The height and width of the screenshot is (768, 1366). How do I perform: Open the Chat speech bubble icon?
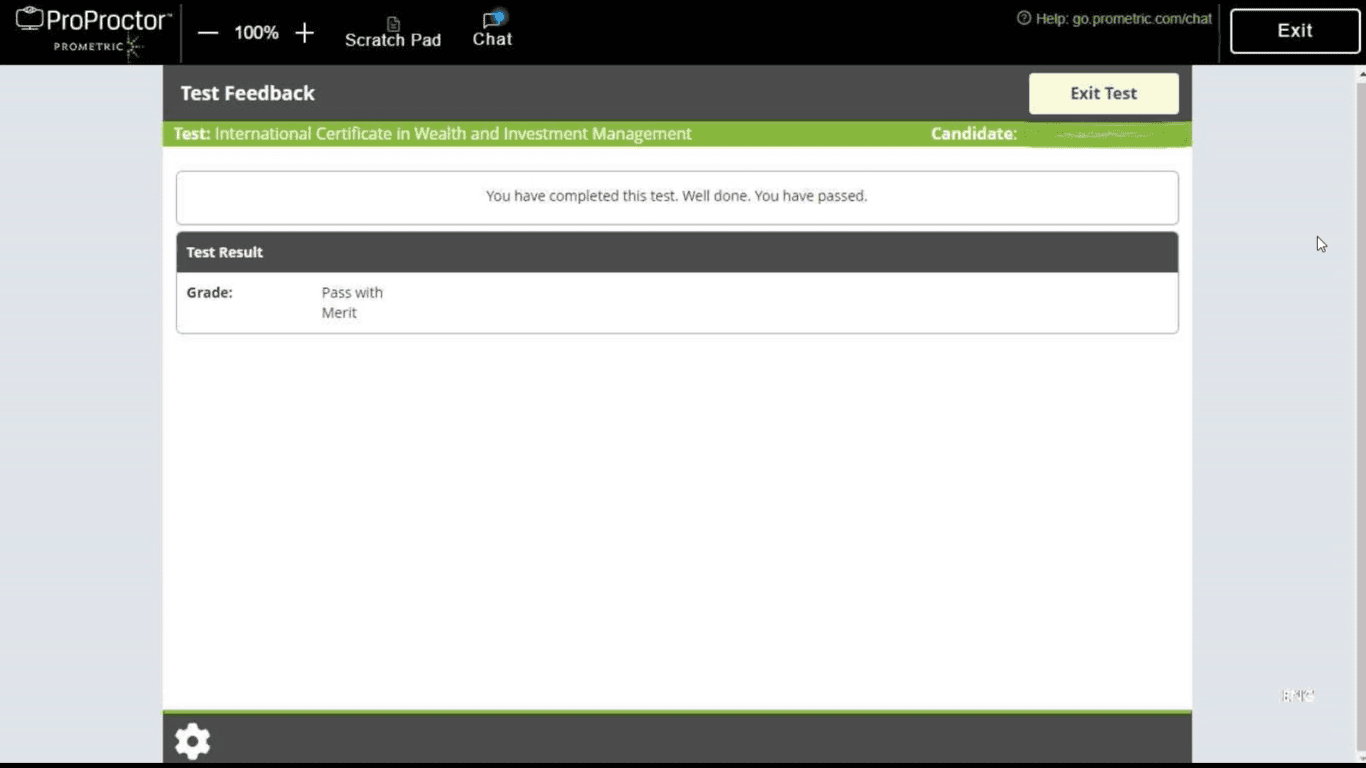pyautogui.click(x=493, y=19)
